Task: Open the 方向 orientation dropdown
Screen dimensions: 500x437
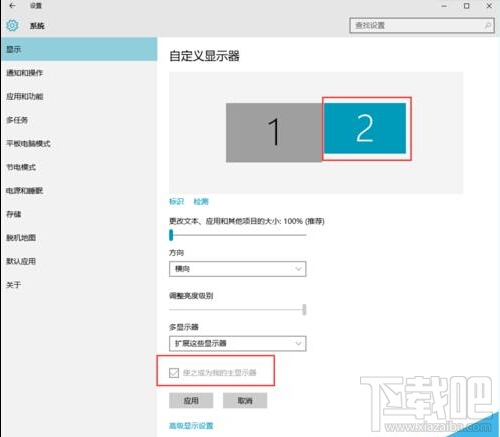Action: [237, 269]
